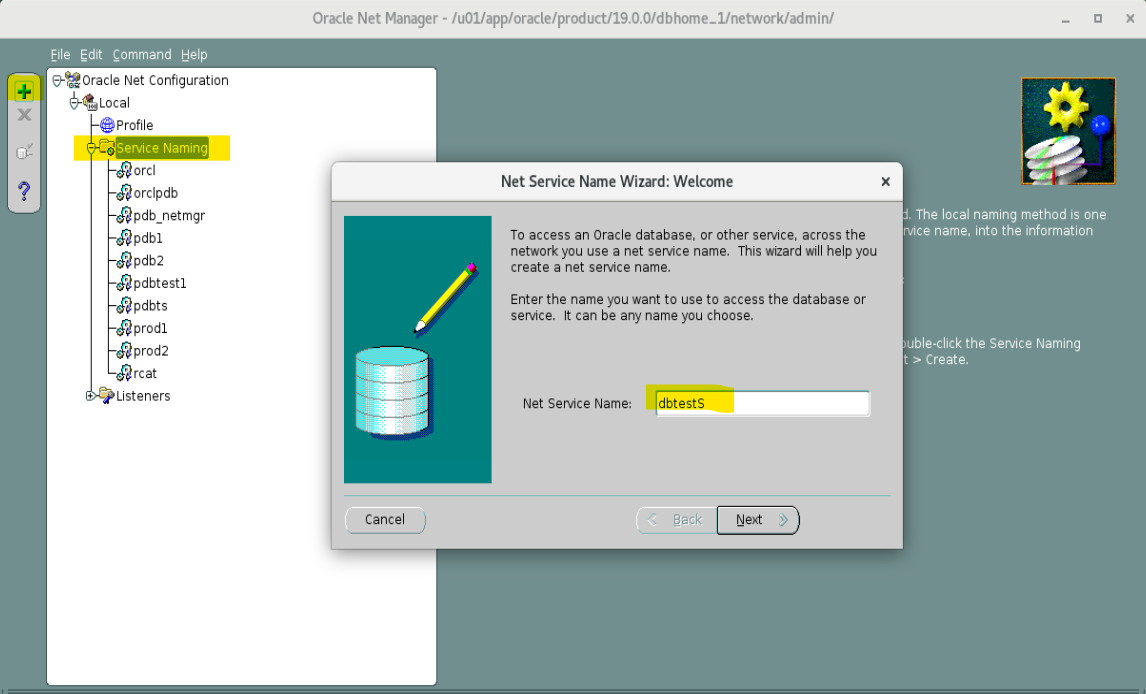Viewport: 1146px width, 694px height.
Task: Click the gray X Delete icon
Action: click(24, 115)
